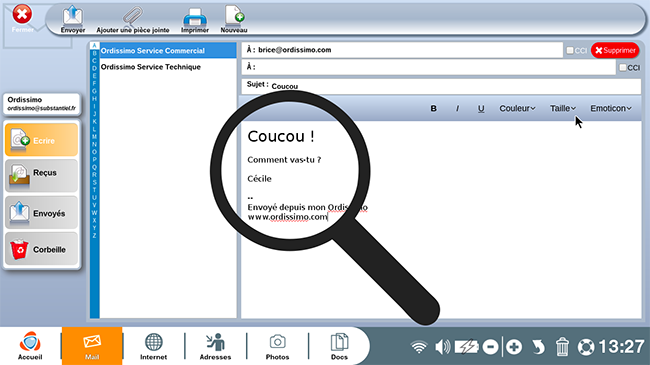This screenshot has width=650, height=365.
Task: Toggle CCI checkbox for brice@ordissimo.com recipient
Action: click(x=570, y=50)
